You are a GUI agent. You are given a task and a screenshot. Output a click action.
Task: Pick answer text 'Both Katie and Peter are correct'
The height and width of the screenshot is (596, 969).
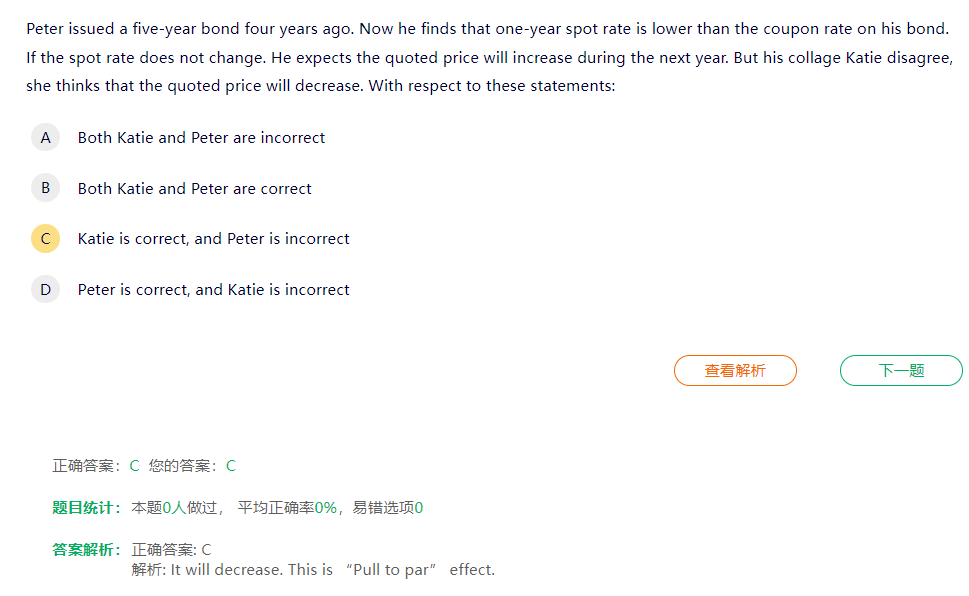[x=195, y=188]
